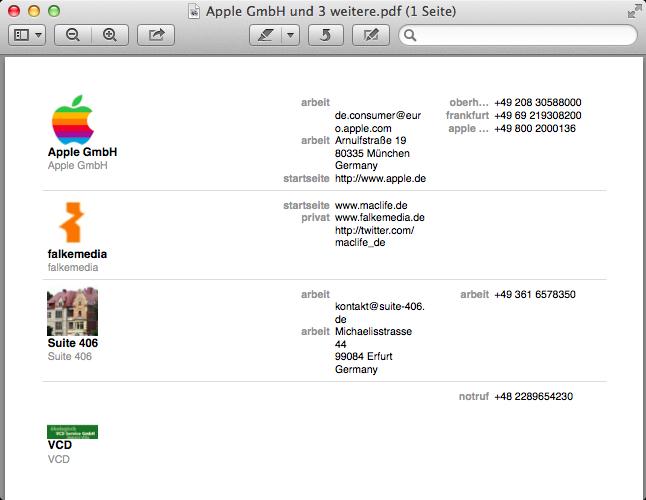This screenshot has width=646, height=500.
Task: Click the kontakt@suite-406.de email
Action: click(x=379, y=313)
